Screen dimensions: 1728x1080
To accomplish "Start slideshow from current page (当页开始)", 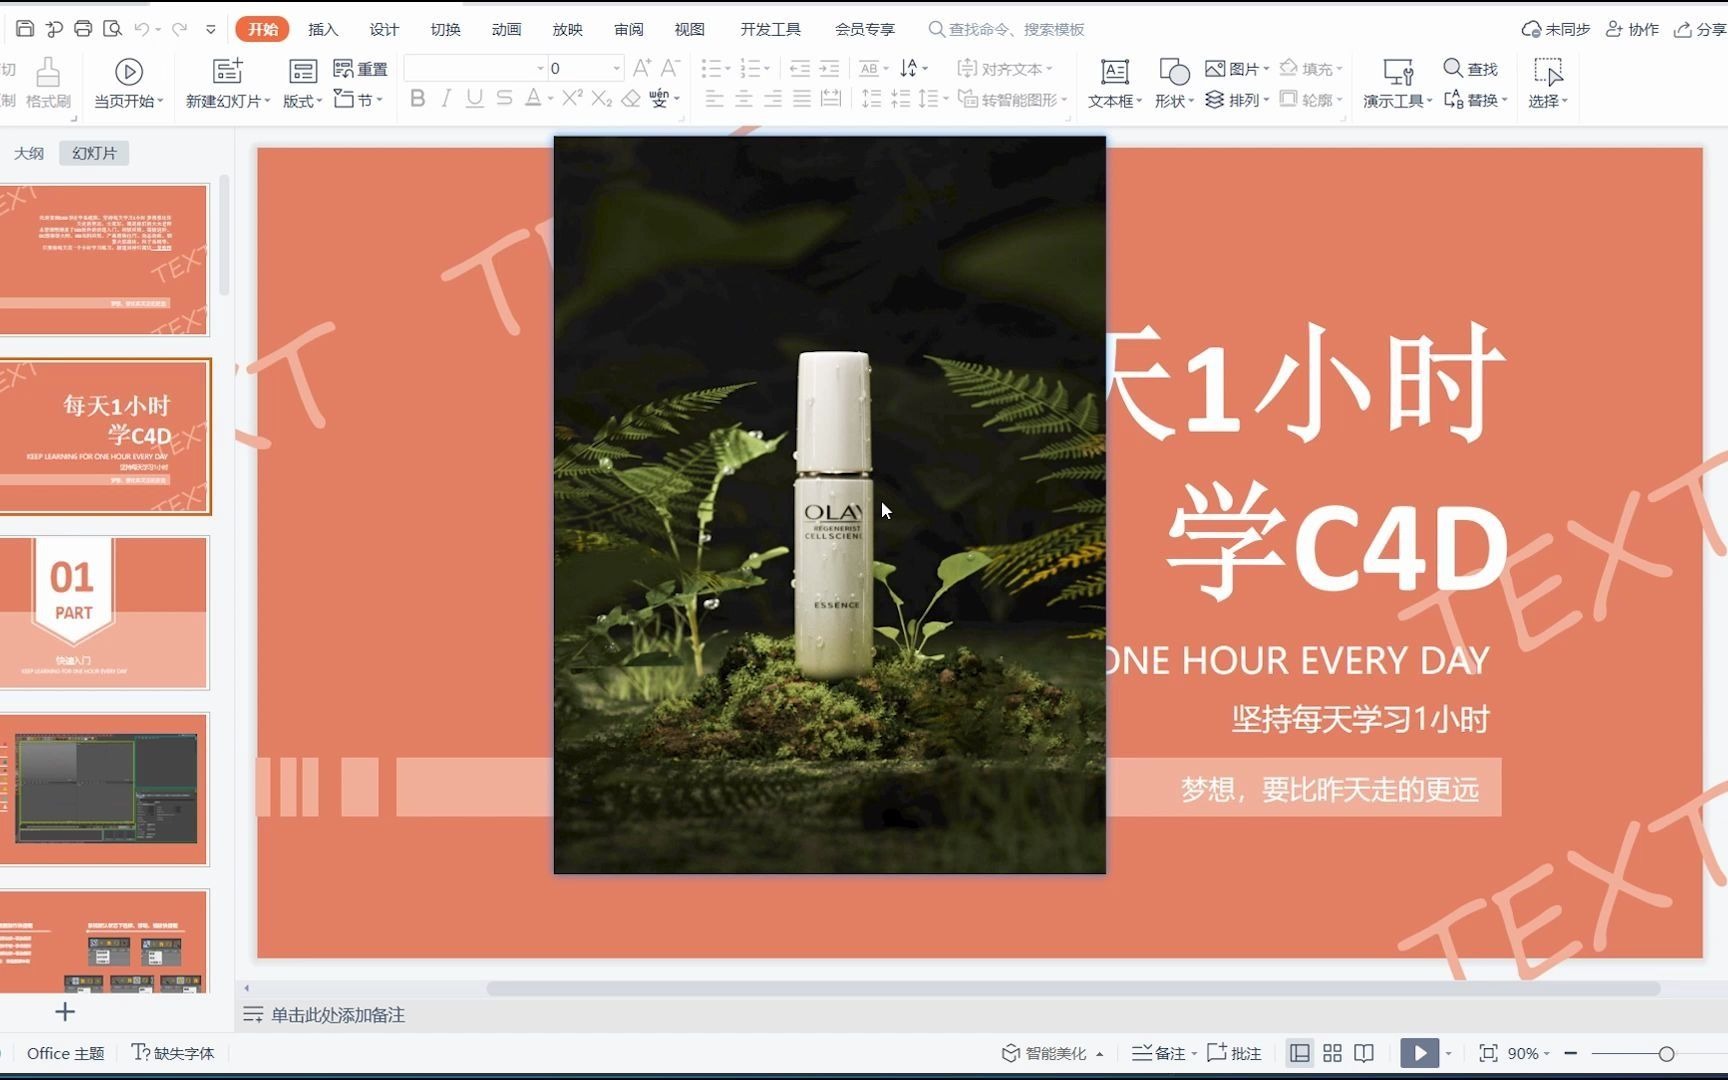I will [128, 82].
